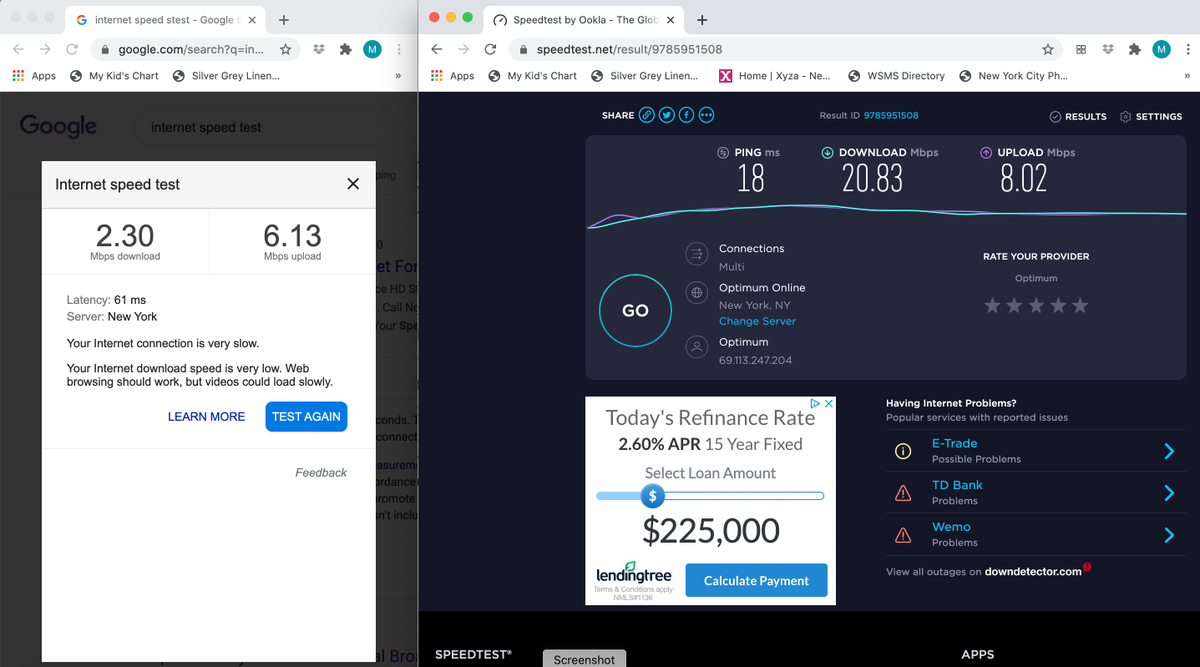
Task: Click Change Server link
Action: (757, 322)
